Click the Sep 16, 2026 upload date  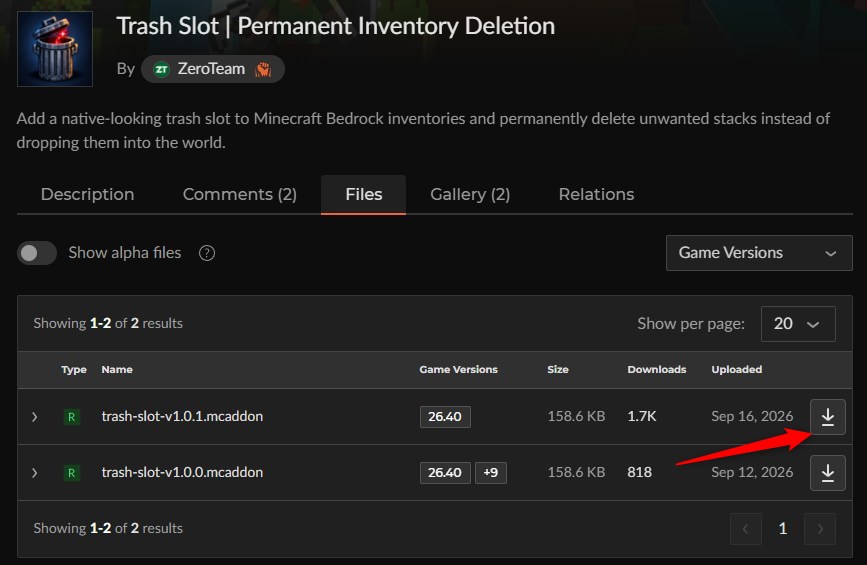coord(752,416)
